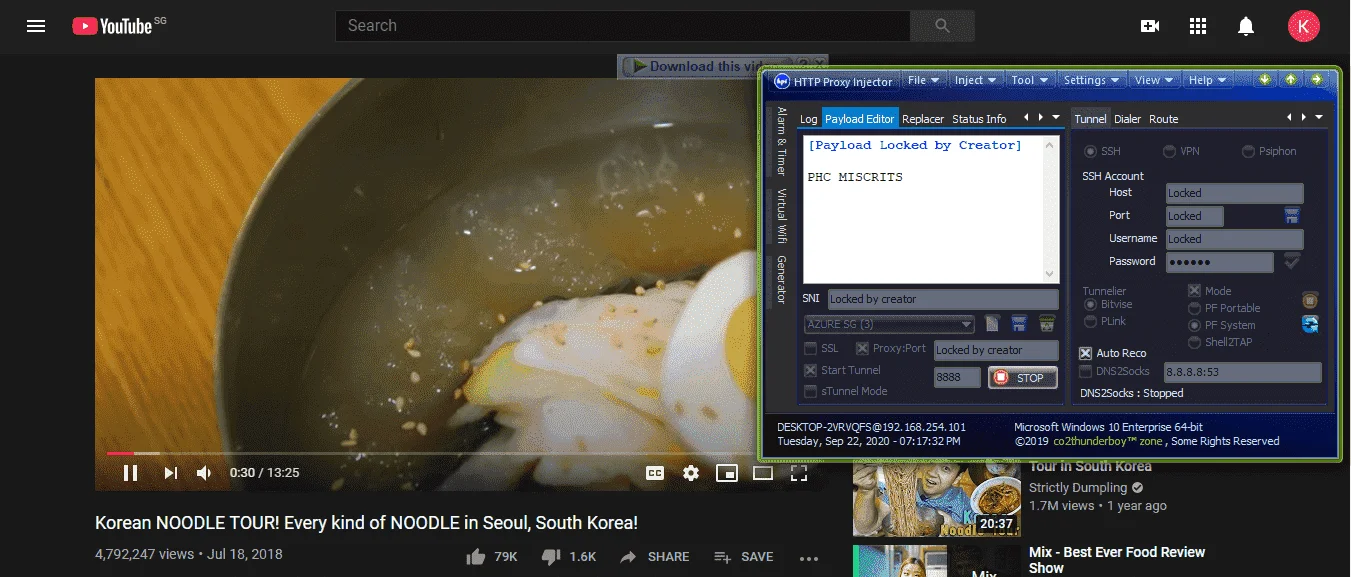
Task: Click the STOP button
Action: [1021, 378]
